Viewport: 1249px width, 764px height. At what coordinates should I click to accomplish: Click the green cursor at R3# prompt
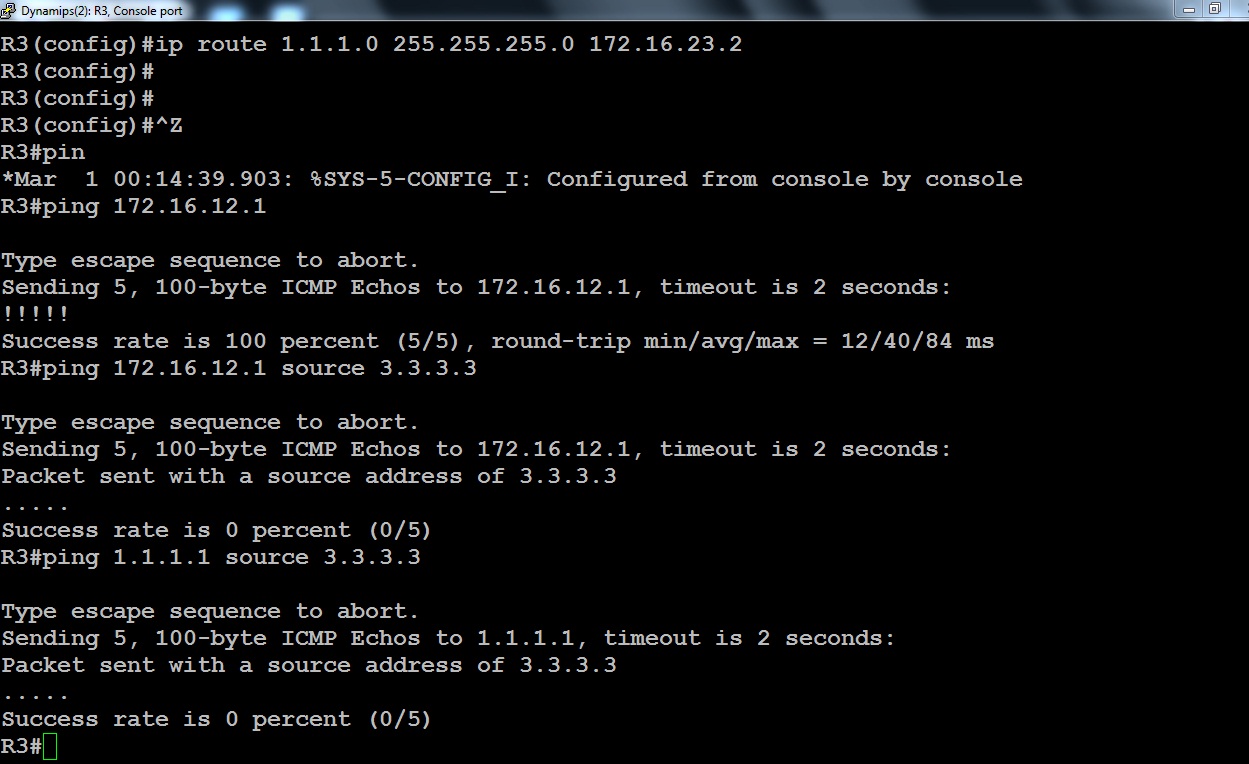click(50, 746)
